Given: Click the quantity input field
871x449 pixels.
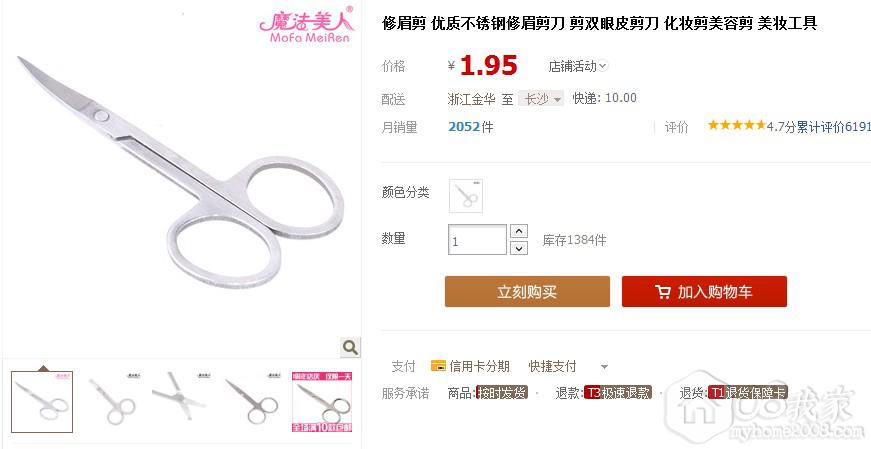Looking at the screenshot, I should pos(477,240).
